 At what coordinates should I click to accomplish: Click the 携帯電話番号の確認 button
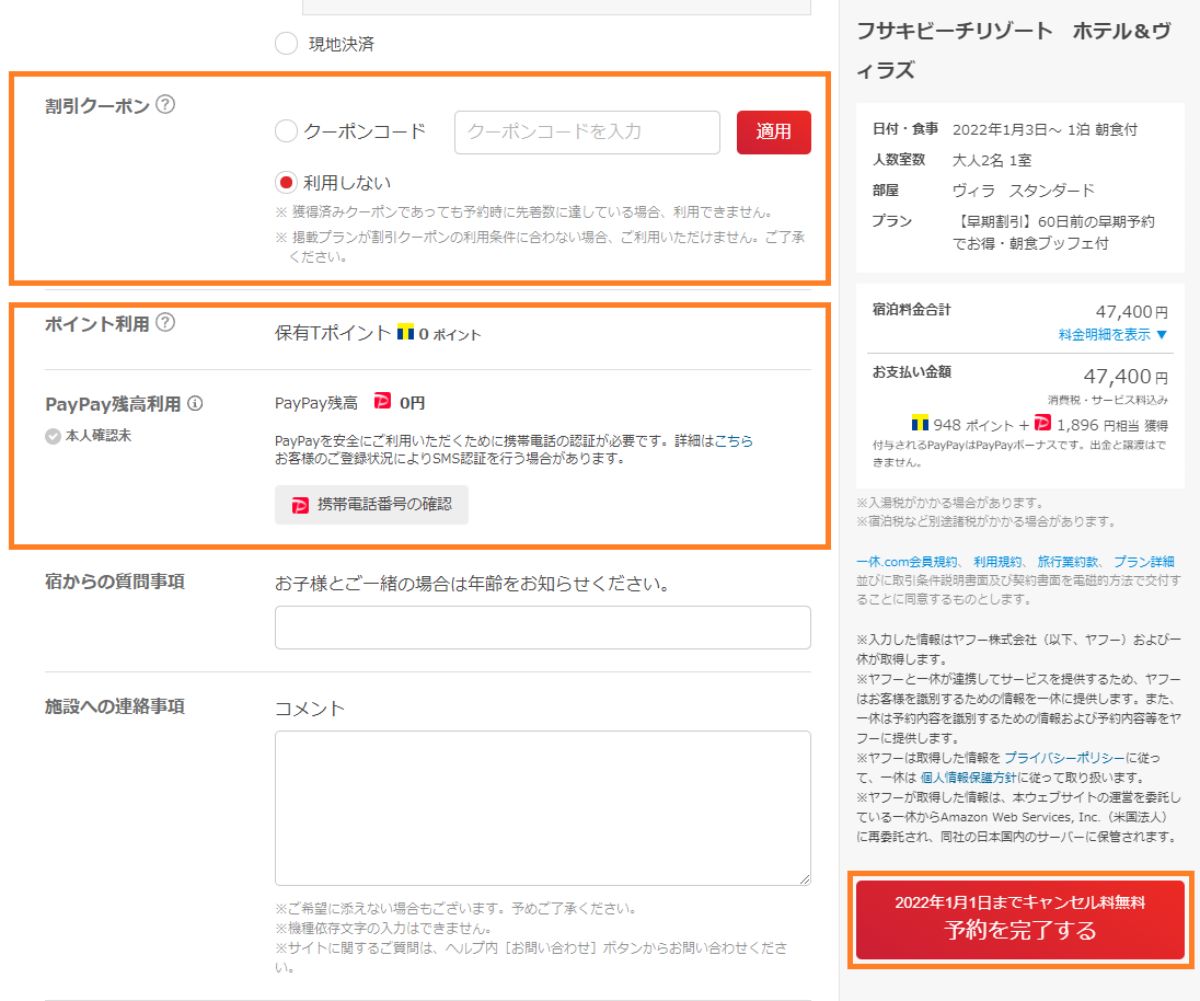[372, 506]
